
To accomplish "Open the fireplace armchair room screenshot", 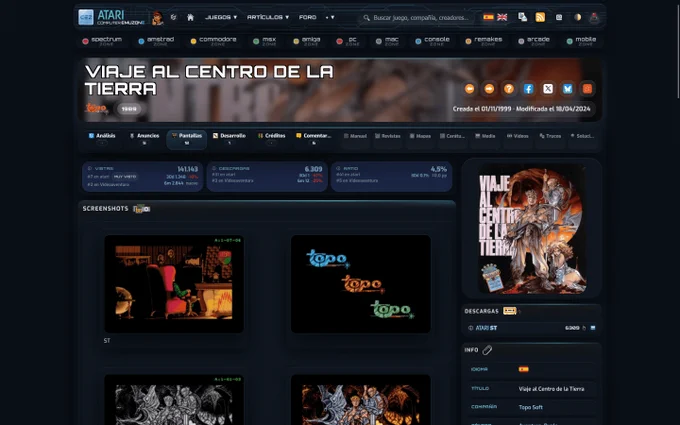I will pos(174,284).
